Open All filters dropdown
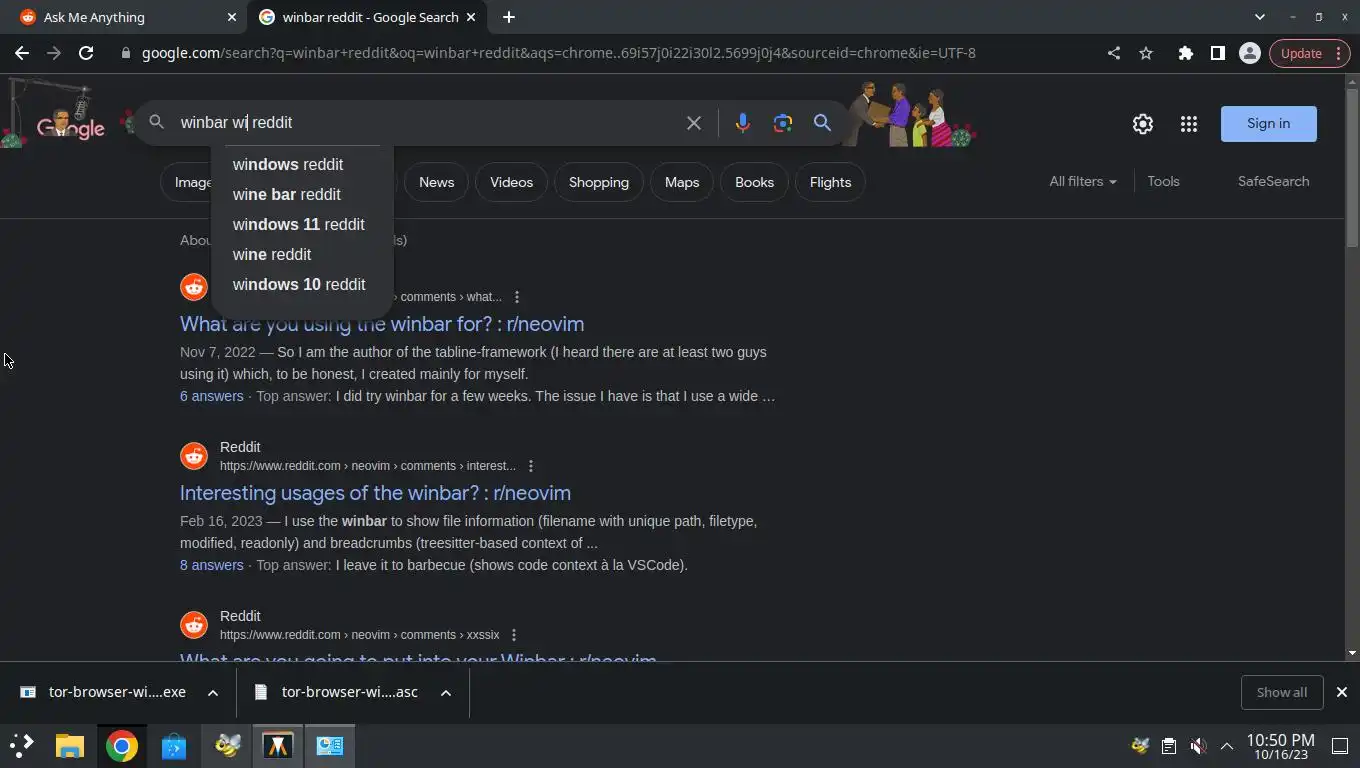1360x768 pixels. pyautogui.click(x=1083, y=181)
